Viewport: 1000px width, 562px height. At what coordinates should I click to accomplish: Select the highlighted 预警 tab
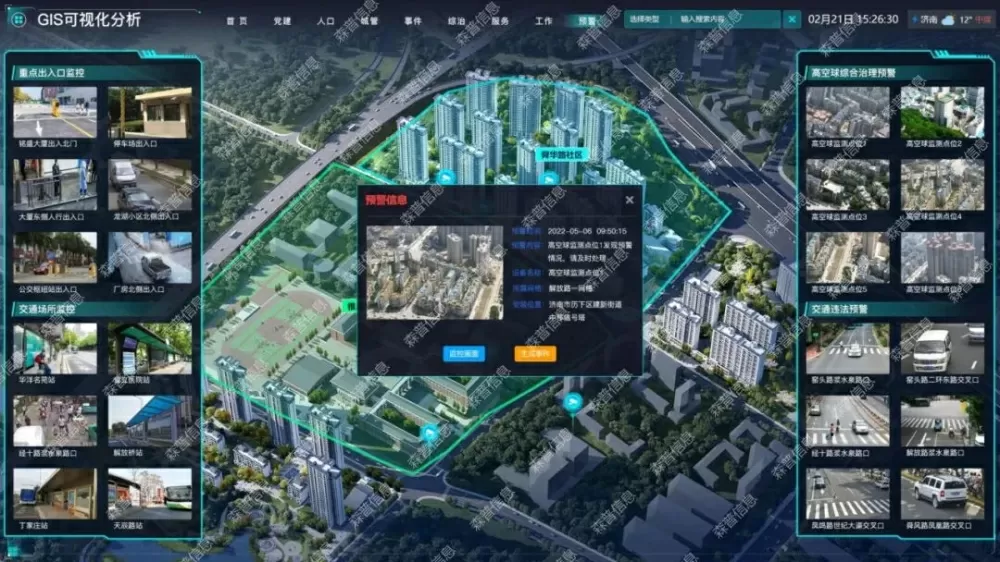point(587,20)
